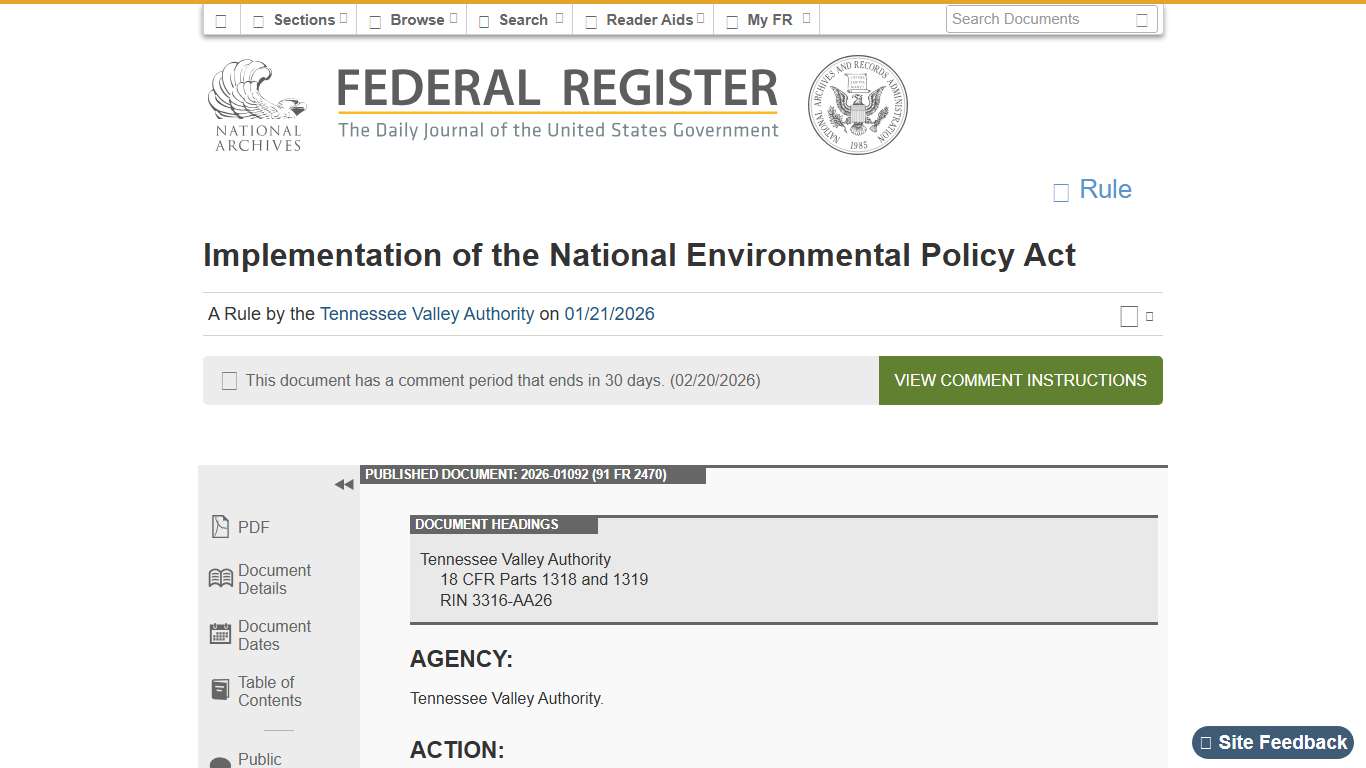Select the Search menu item
This screenshot has width=1366, height=768.
(518, 18)
